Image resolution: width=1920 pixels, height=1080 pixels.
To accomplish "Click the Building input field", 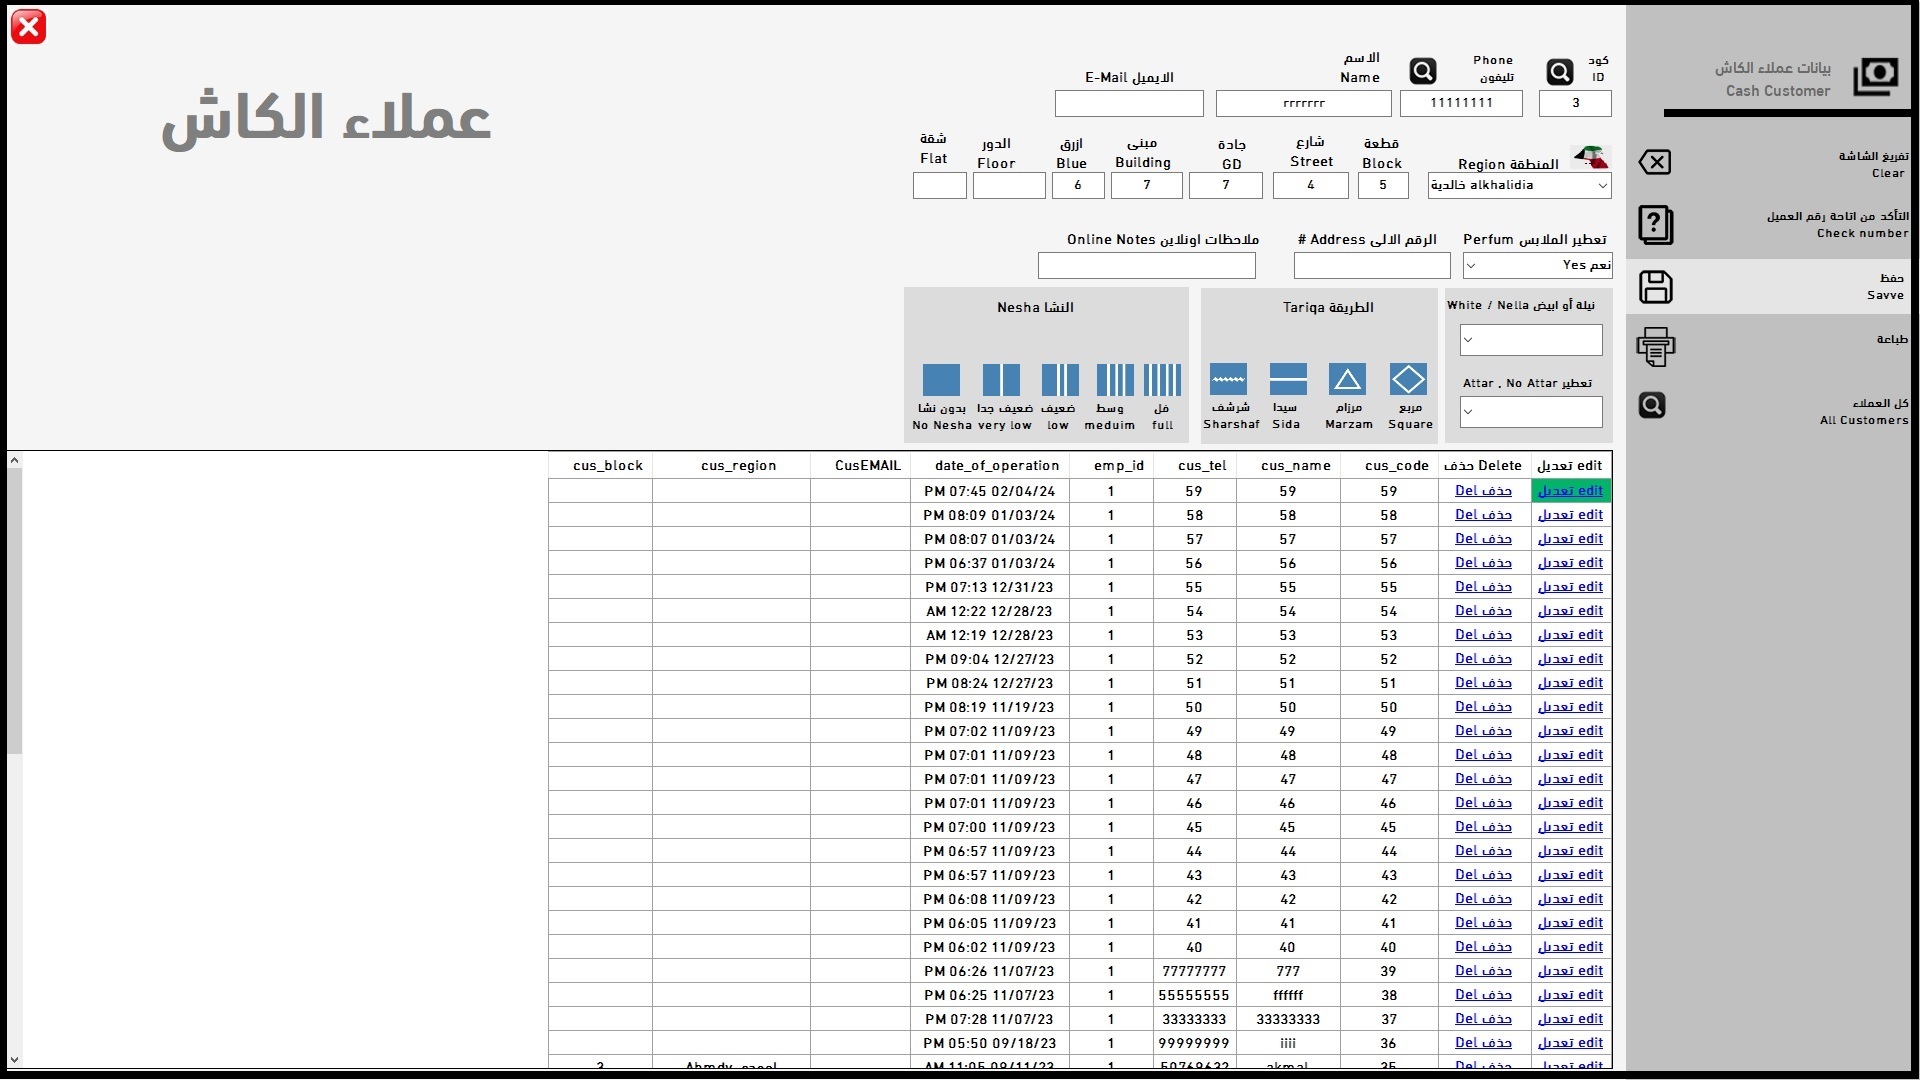I will click(1147, 185).
